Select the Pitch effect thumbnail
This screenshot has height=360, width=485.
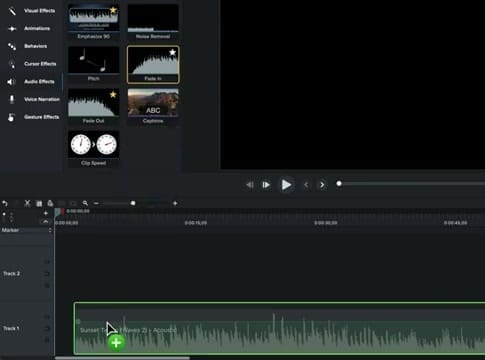pyautogui.click(x=94, y=64)
